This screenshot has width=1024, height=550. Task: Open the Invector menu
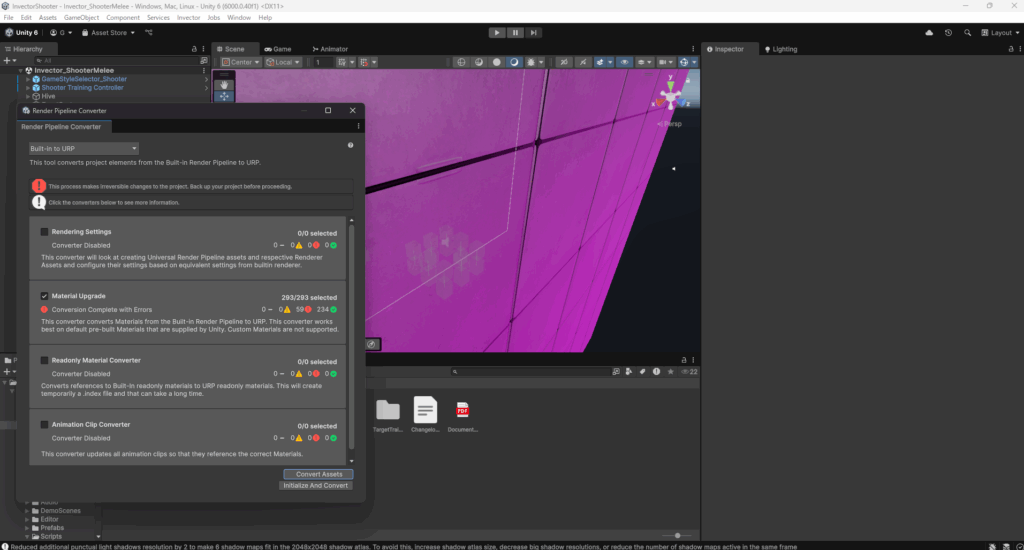(188, 18)
